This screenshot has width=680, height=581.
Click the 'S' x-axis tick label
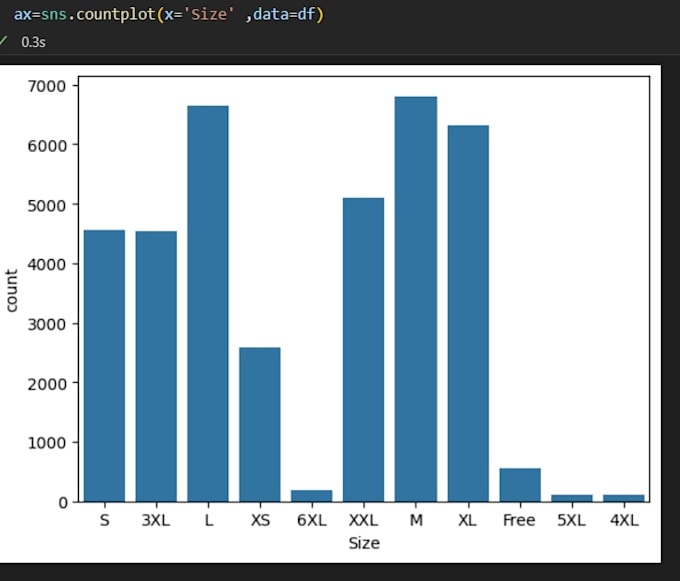tap(105, 520)
